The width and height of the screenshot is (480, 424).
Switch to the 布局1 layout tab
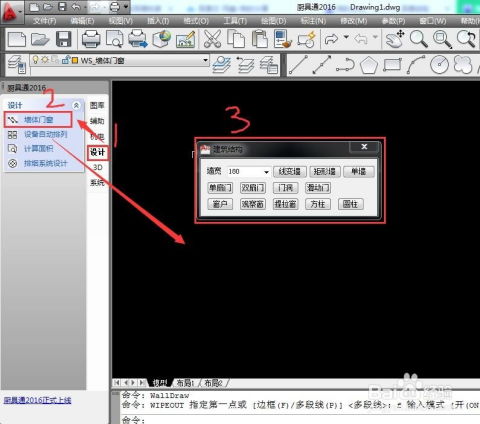(185, 383)
